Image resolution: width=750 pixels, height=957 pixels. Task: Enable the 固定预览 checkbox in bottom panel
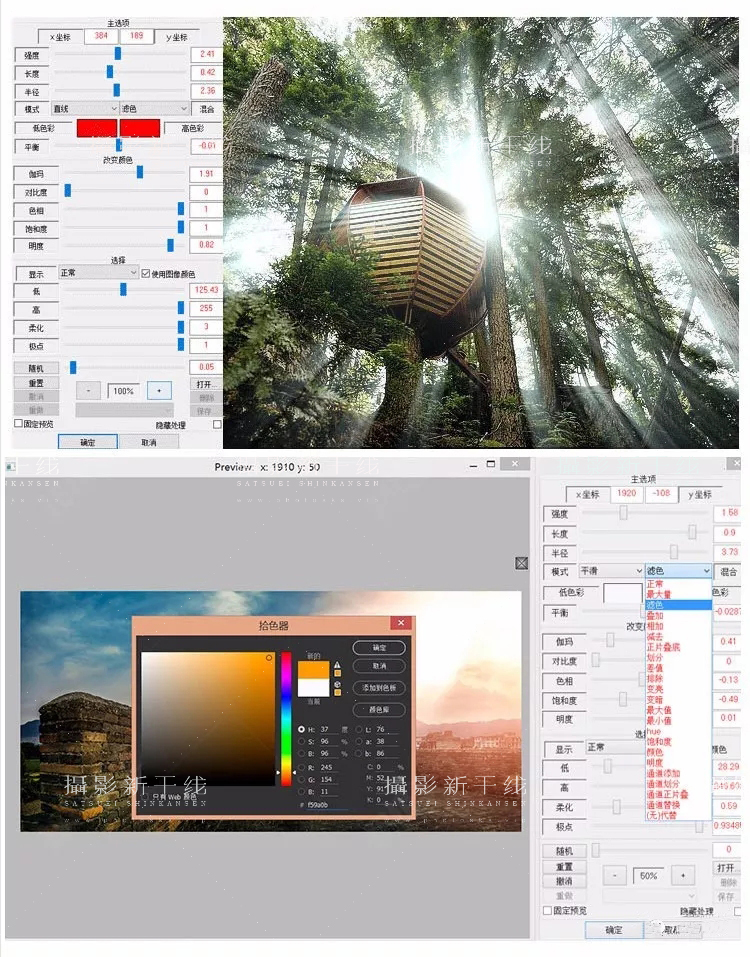coord(547,911)
